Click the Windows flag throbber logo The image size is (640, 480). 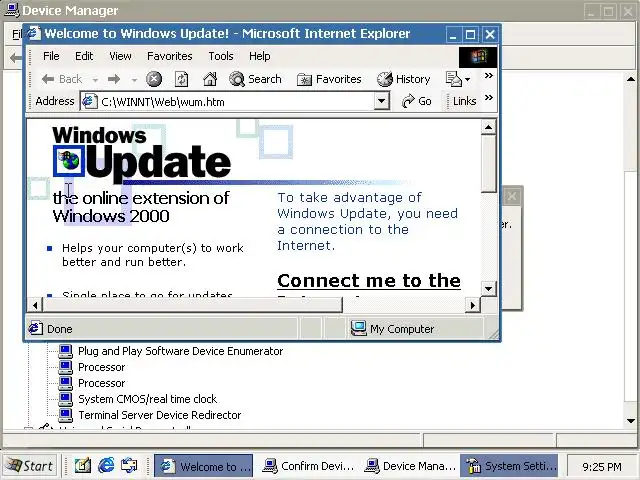tap(478, 57)
